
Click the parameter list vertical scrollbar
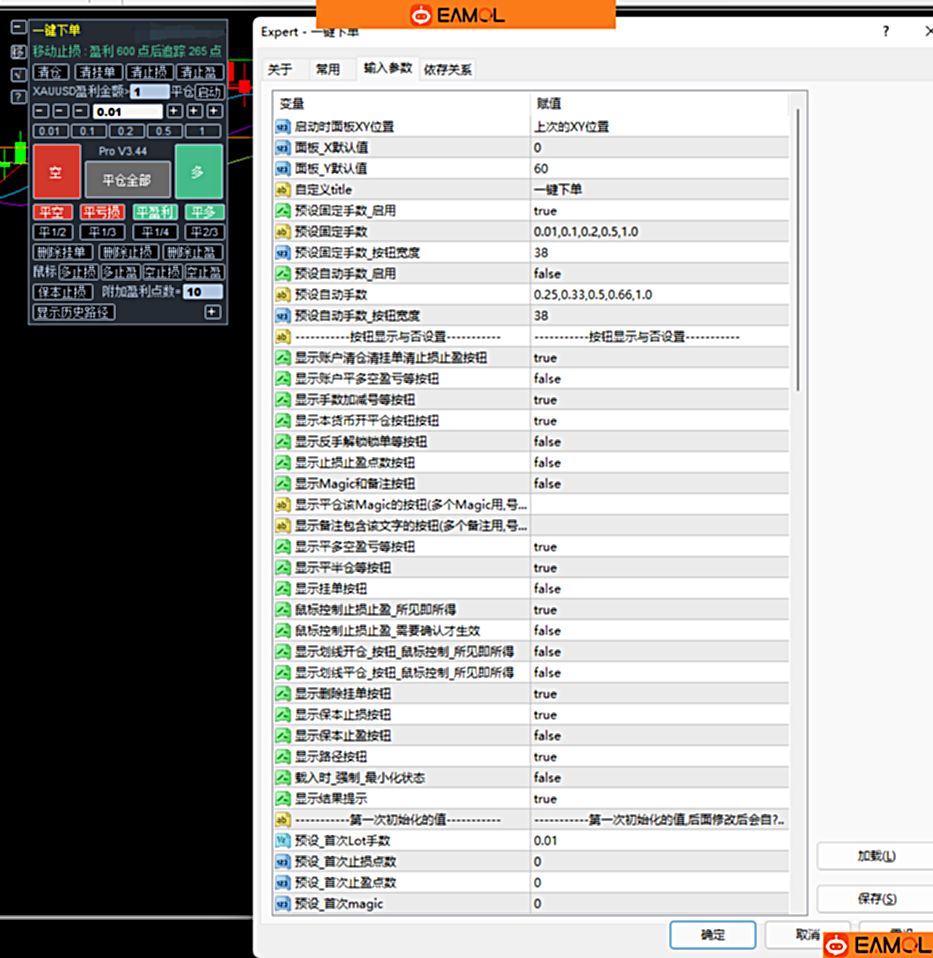pyautogui.click(x=798, y=250)
